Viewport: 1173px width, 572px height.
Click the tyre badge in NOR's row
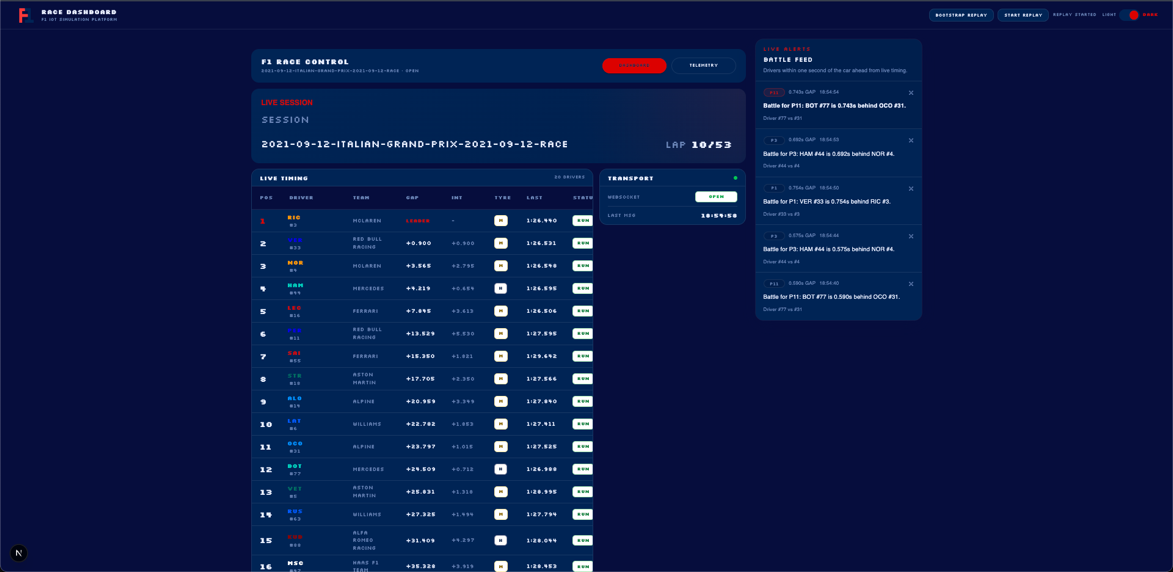click(500, 265)
